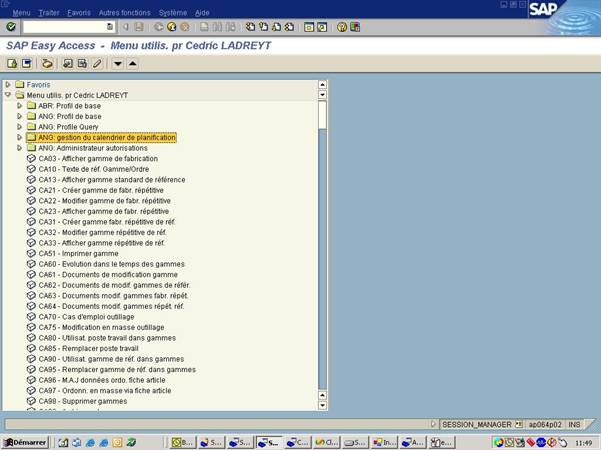Click the Next page navigation icon

(276, 27)
